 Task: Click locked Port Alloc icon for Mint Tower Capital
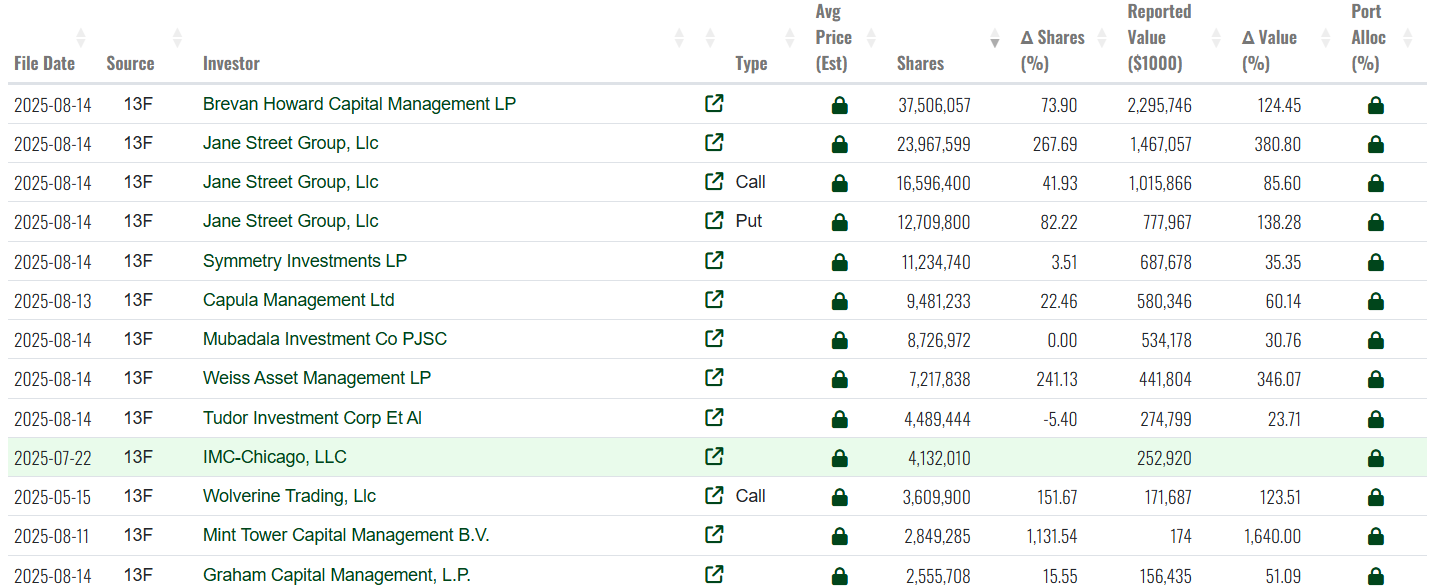pos(1375,536)
